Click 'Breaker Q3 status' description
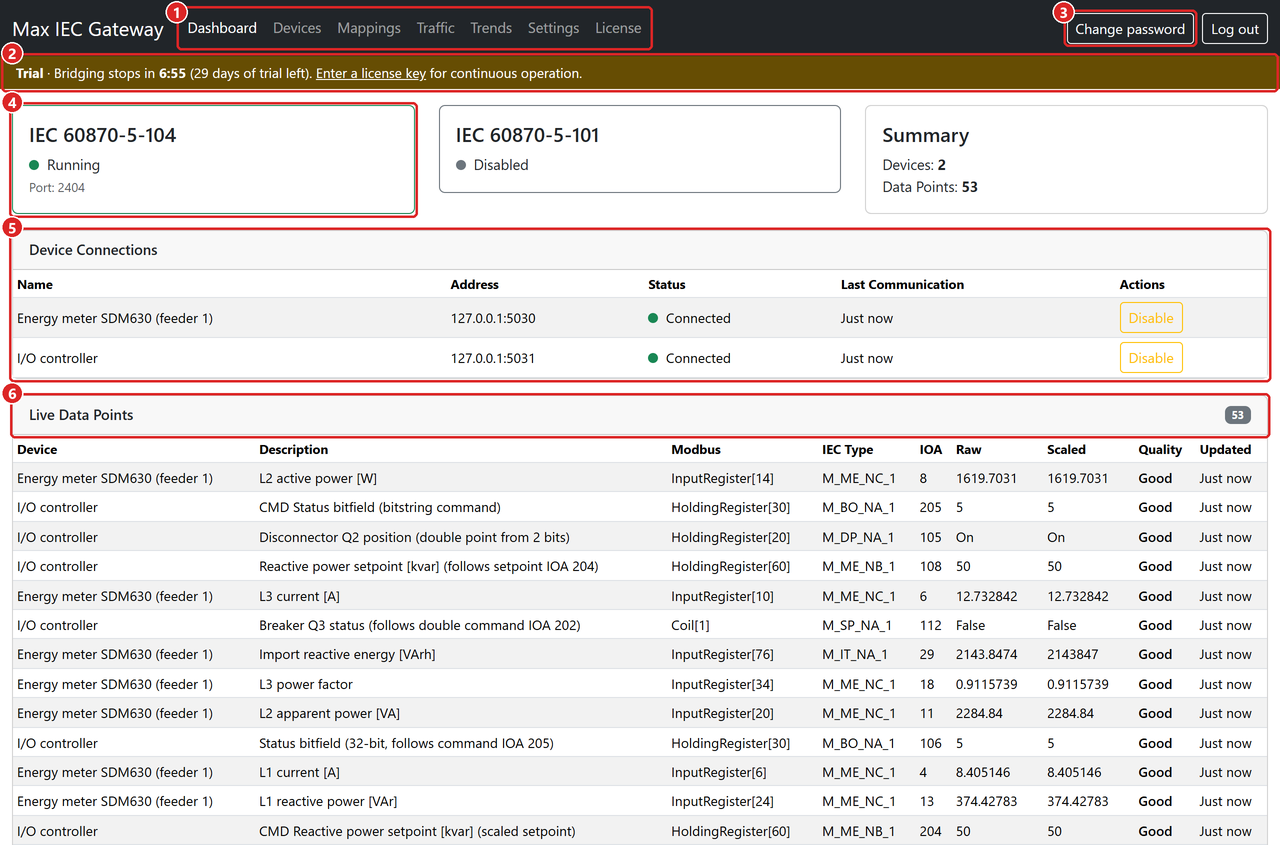Screen dimensions: 1280x845 point(419,625)
